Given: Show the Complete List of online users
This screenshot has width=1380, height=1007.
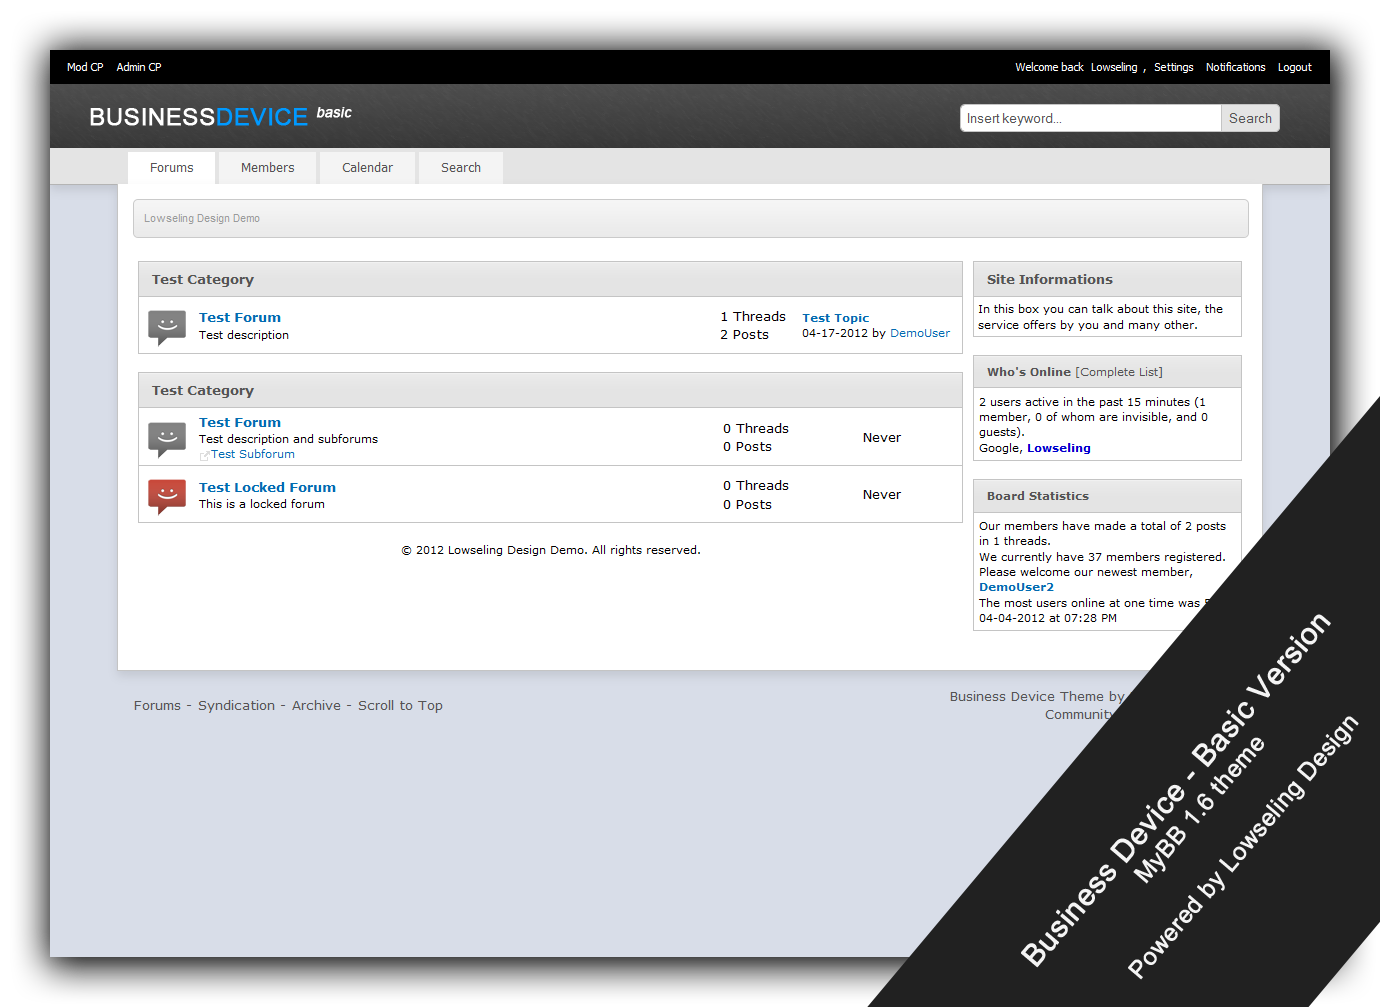Looking at the screenshot, I should (x=1119, y=372).
